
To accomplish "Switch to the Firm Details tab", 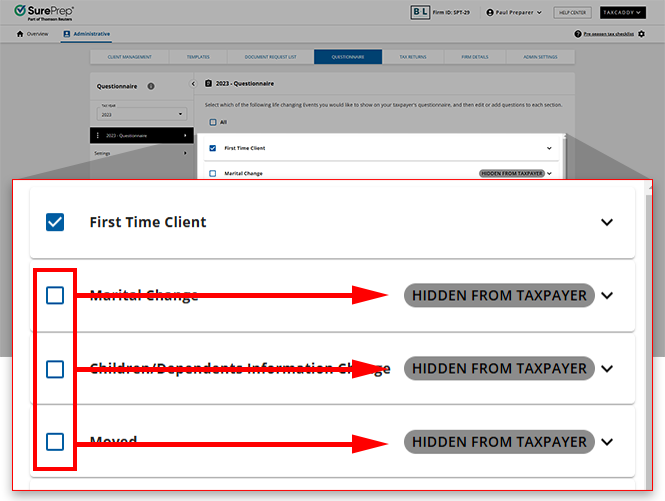I will pos(475,57).
